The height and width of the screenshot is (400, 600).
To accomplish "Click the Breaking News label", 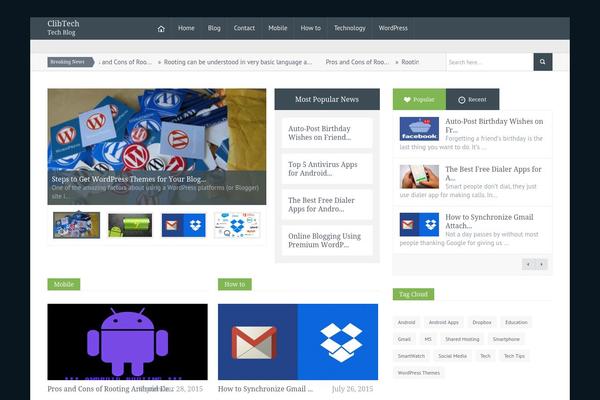I will pyautogui.click(x=70, y=62).
